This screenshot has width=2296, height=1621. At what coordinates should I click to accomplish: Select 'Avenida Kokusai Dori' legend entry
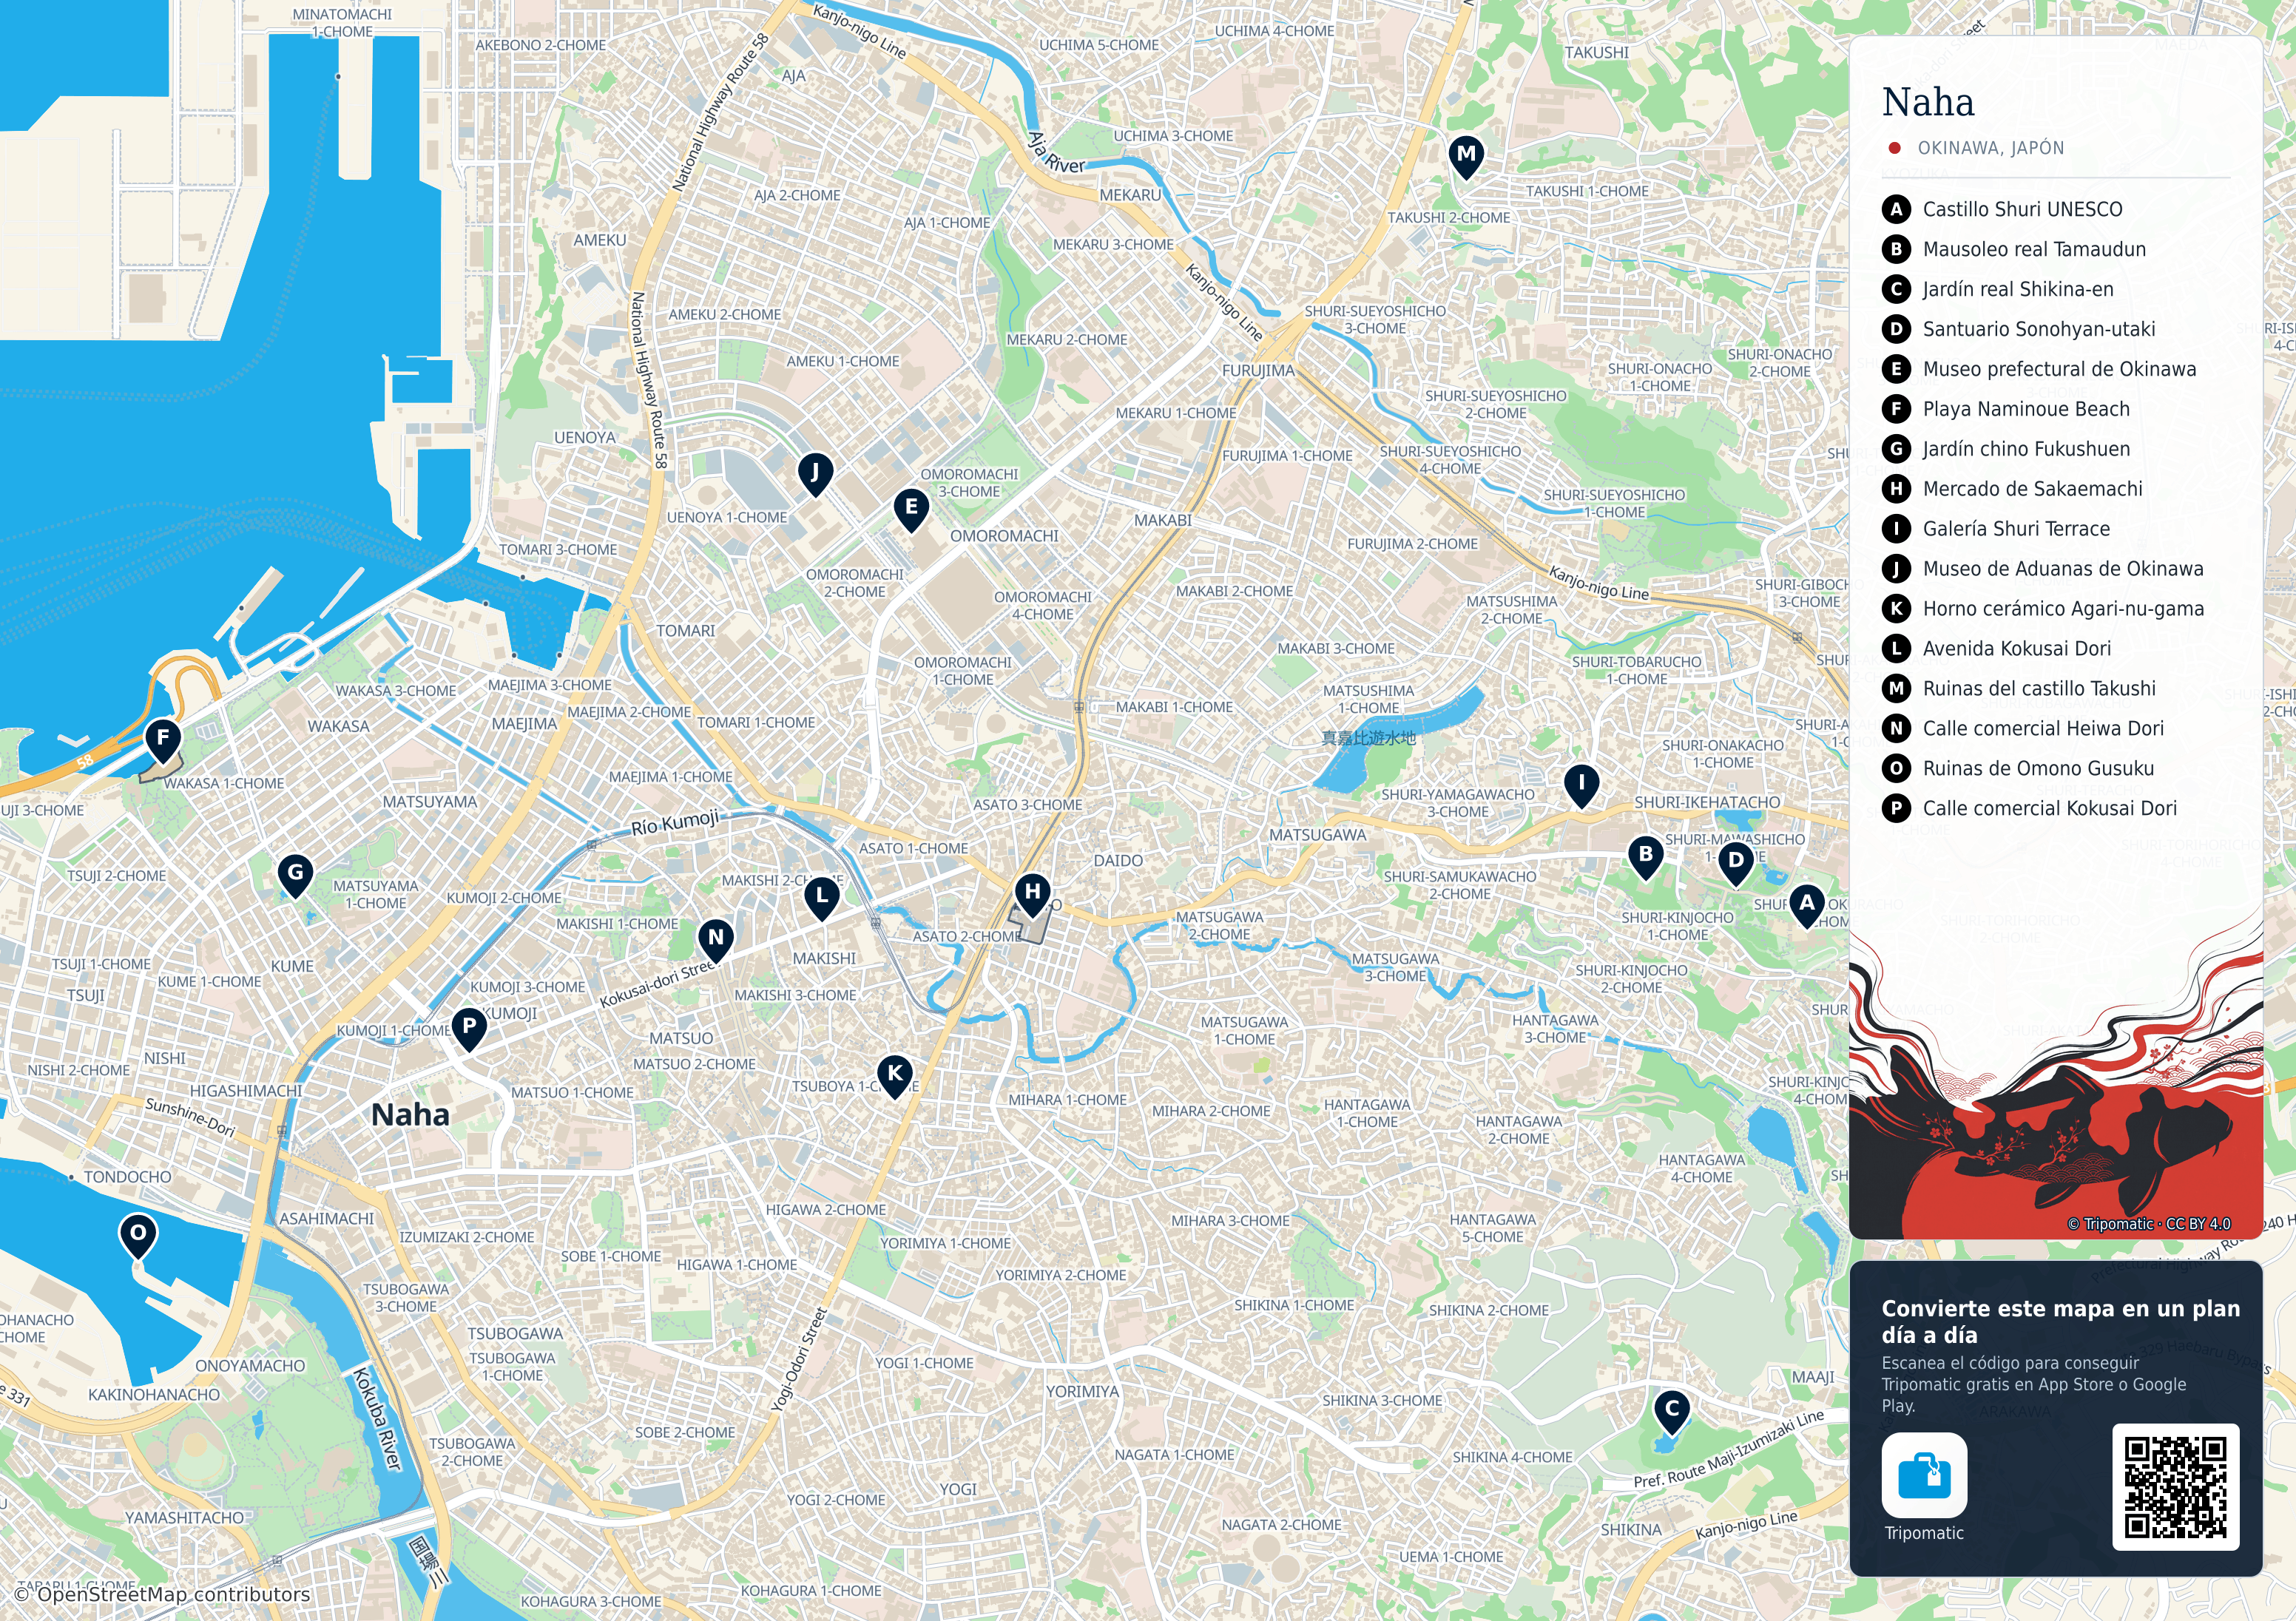(x=1997, y=649)
